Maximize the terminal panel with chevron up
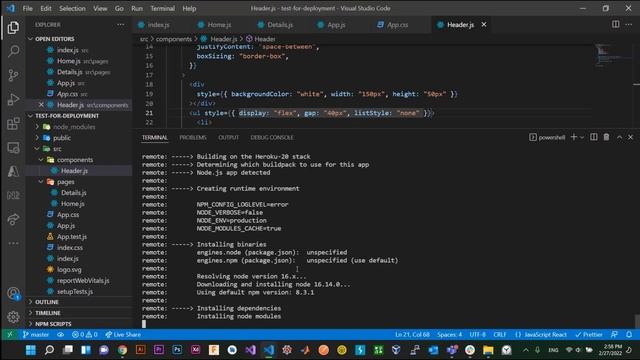 coord(619,137)
